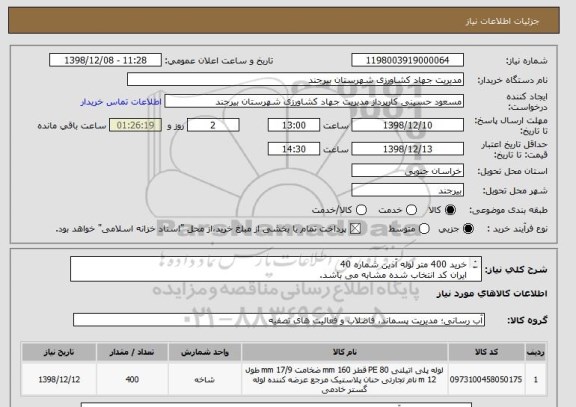Click the general description text area
The height and width of the screenshot is (407, 576).
click(x=276, y=269)
